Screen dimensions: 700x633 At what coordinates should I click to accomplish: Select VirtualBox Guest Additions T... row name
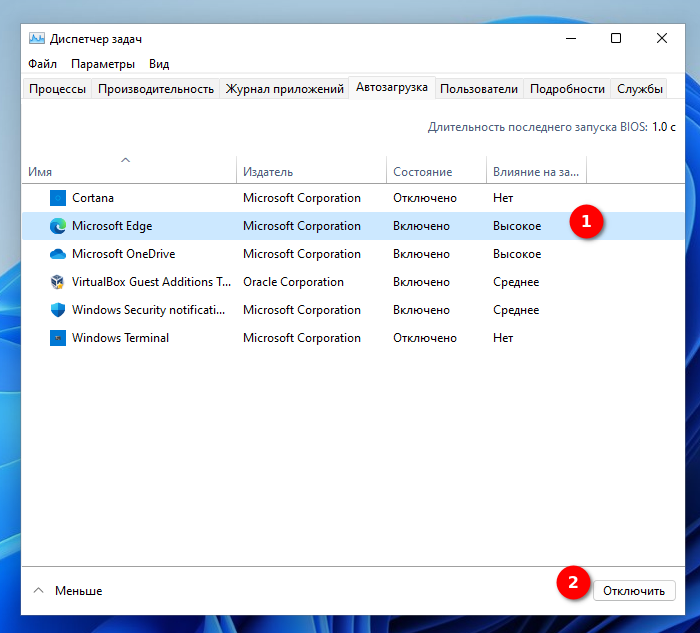coord(151,282)
